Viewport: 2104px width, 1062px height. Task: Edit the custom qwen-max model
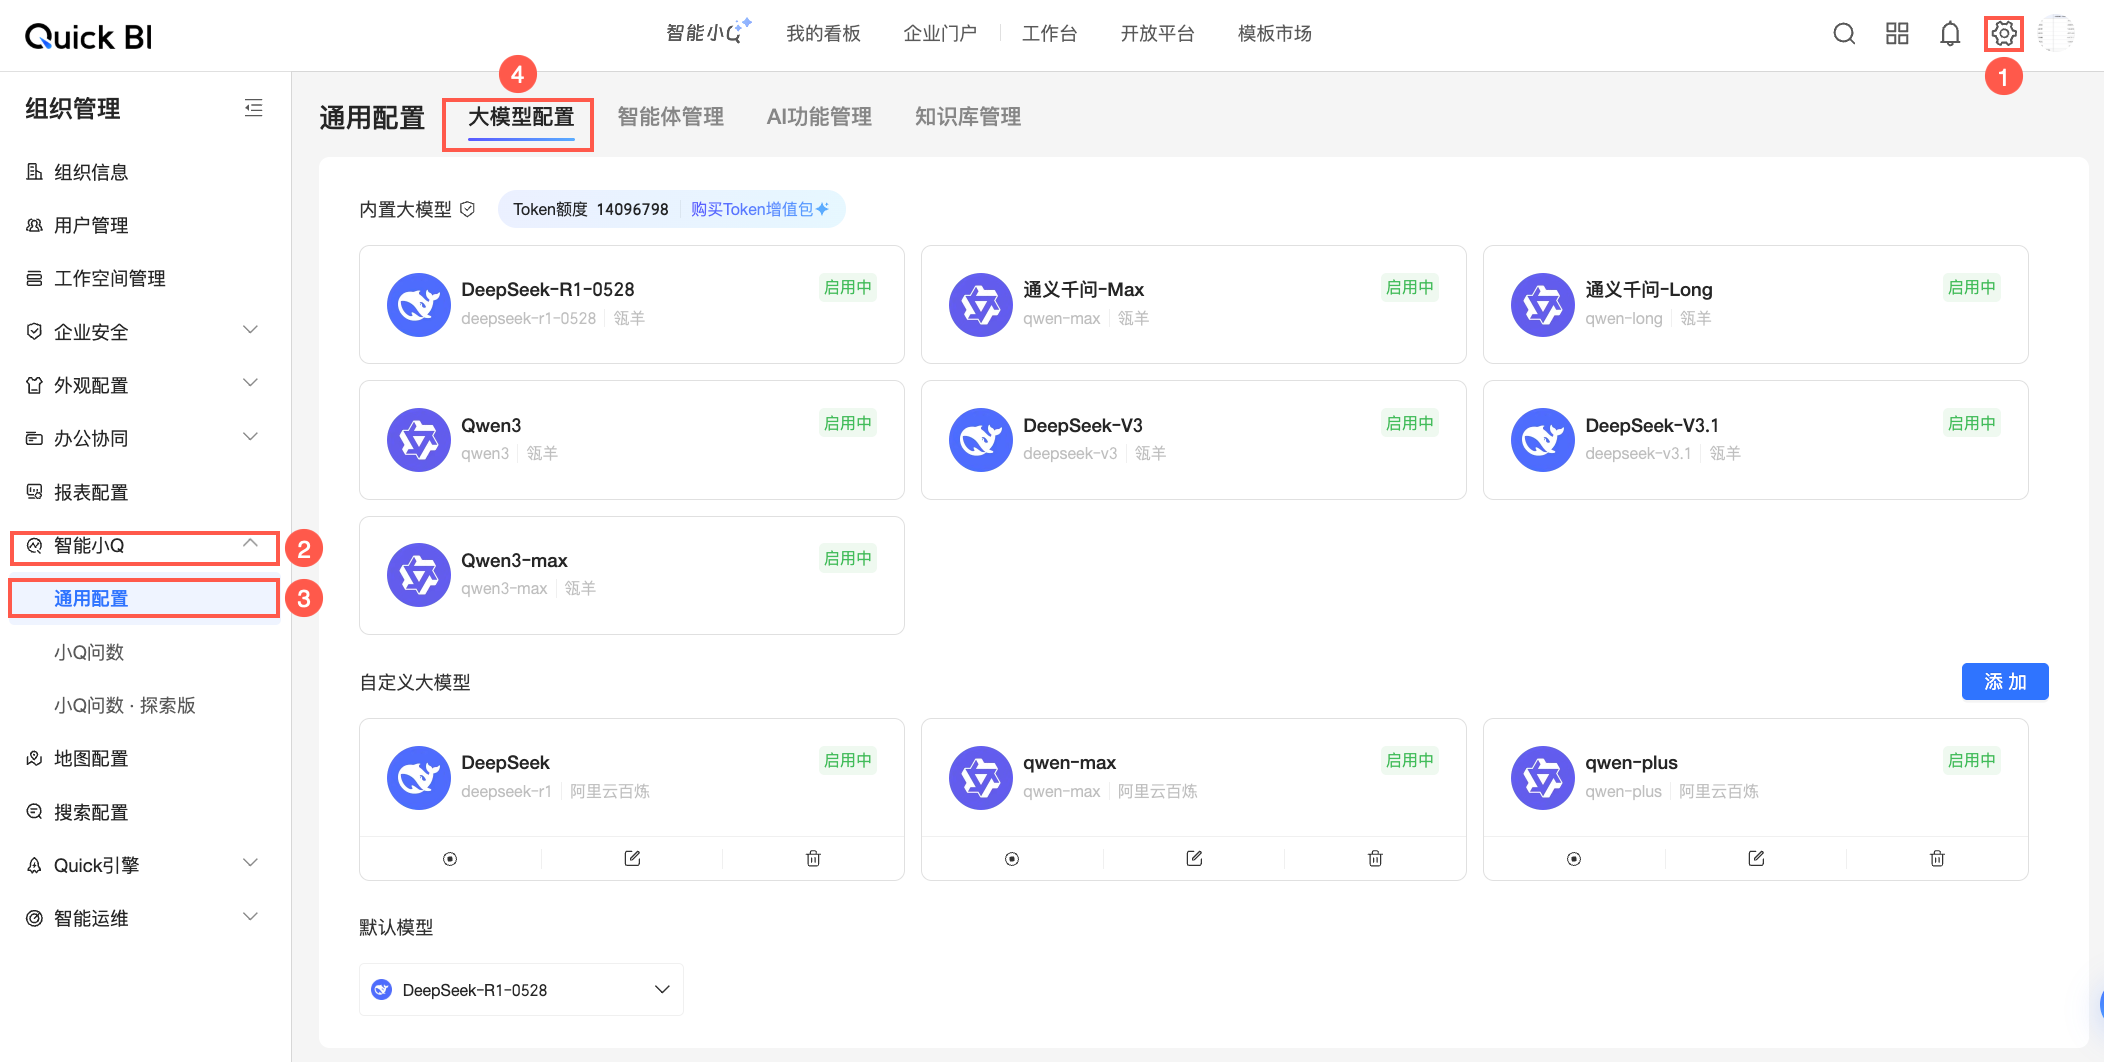1194,858
